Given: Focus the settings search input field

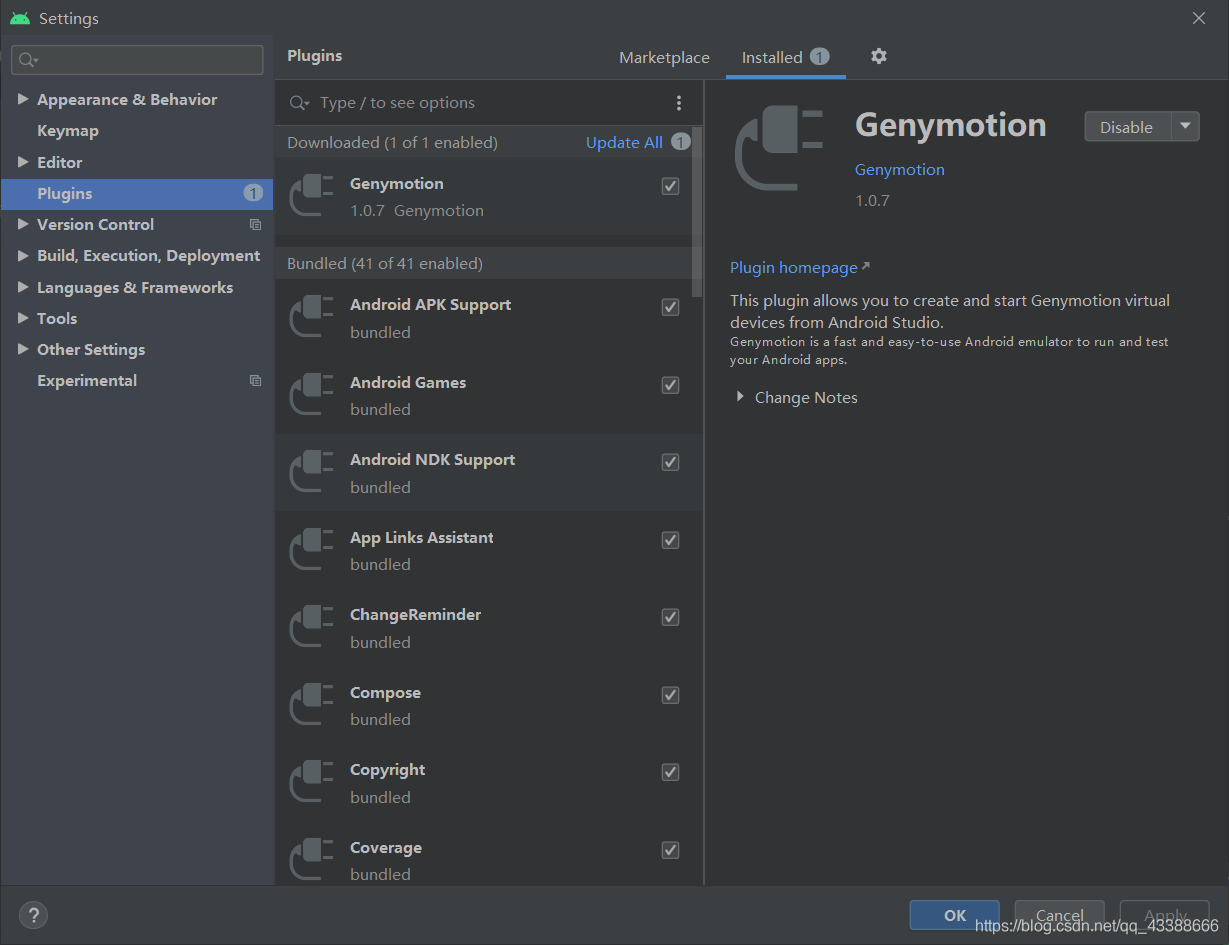Looking at the screenshot, I should pos(138,60).
